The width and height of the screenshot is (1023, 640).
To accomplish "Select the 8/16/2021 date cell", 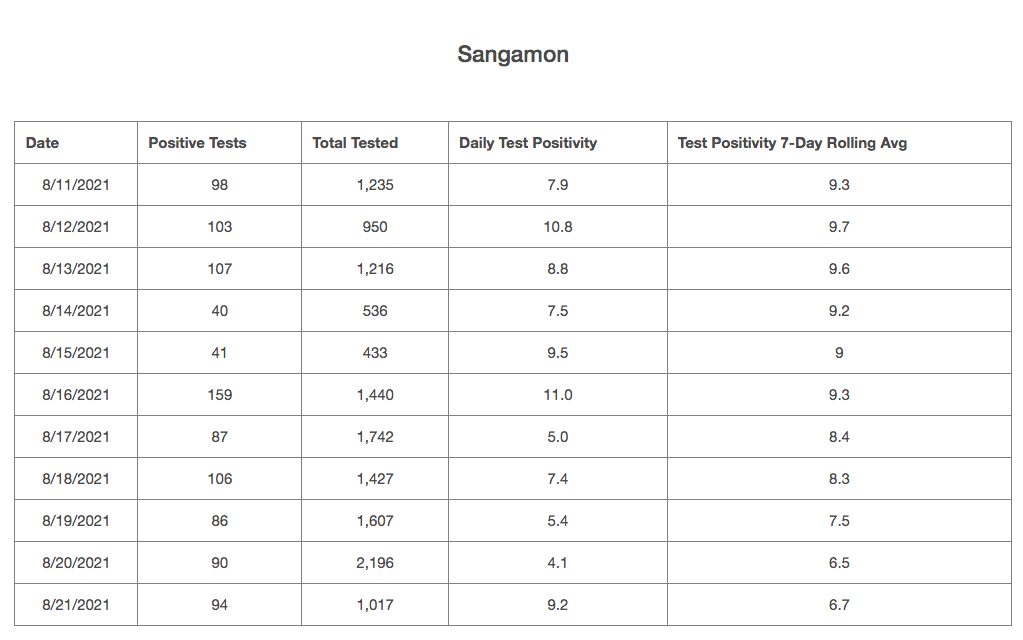I will [76, 395].
